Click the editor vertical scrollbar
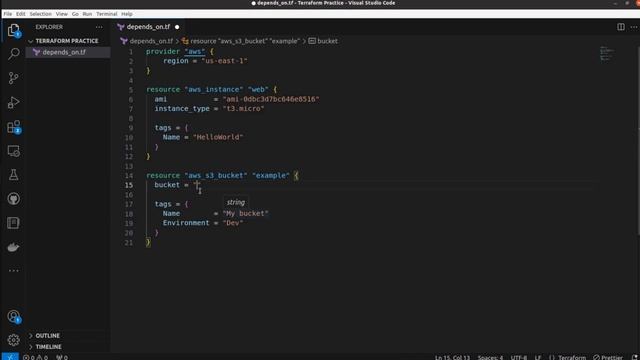640x360 pixels. [x=638, y=139]
